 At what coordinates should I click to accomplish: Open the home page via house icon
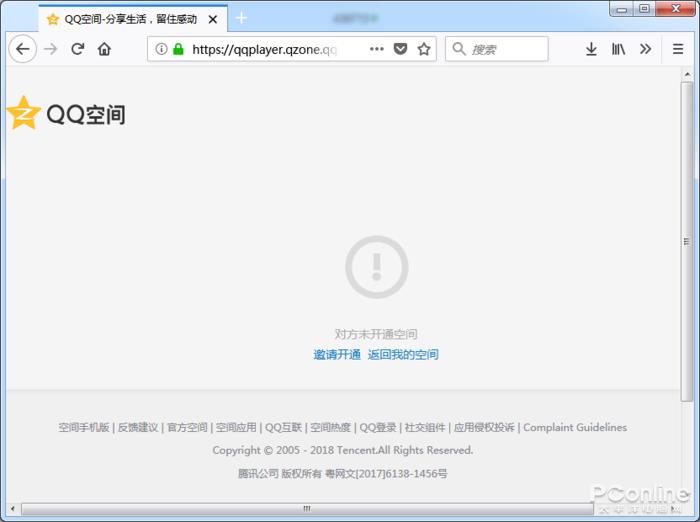(x=104, y=49)
